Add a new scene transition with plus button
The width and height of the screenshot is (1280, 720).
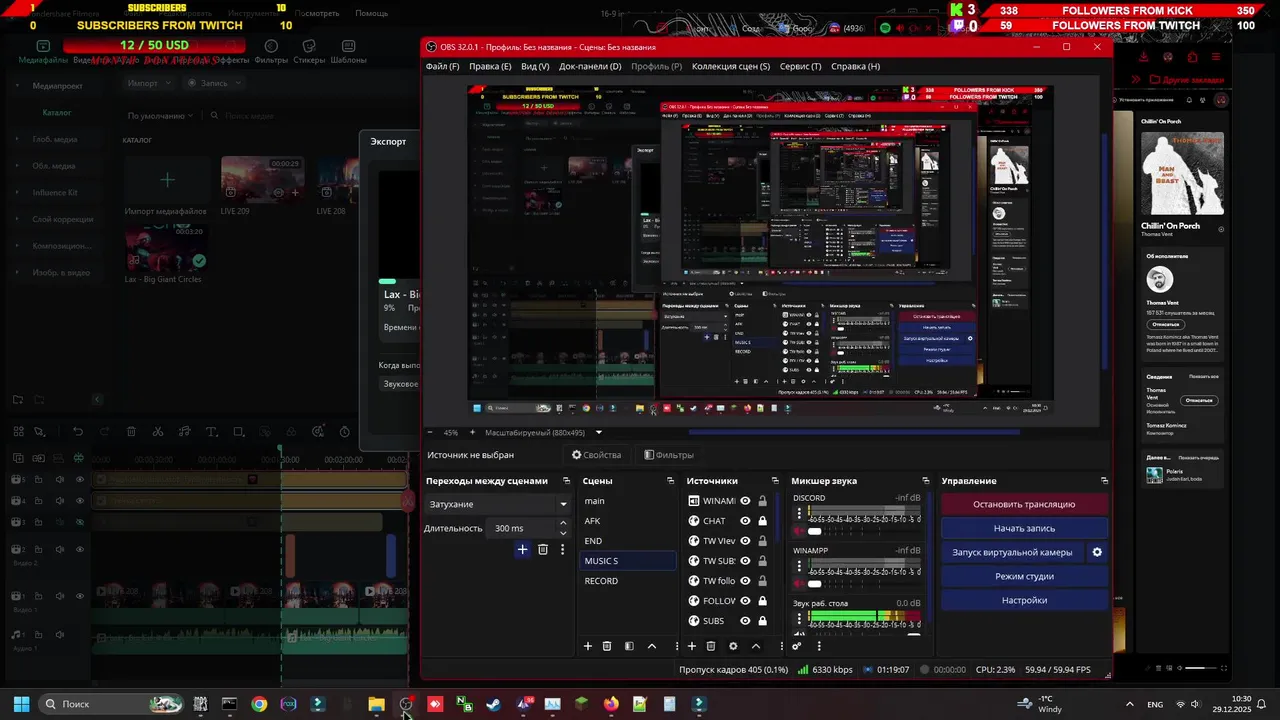[x=522, y=549]
